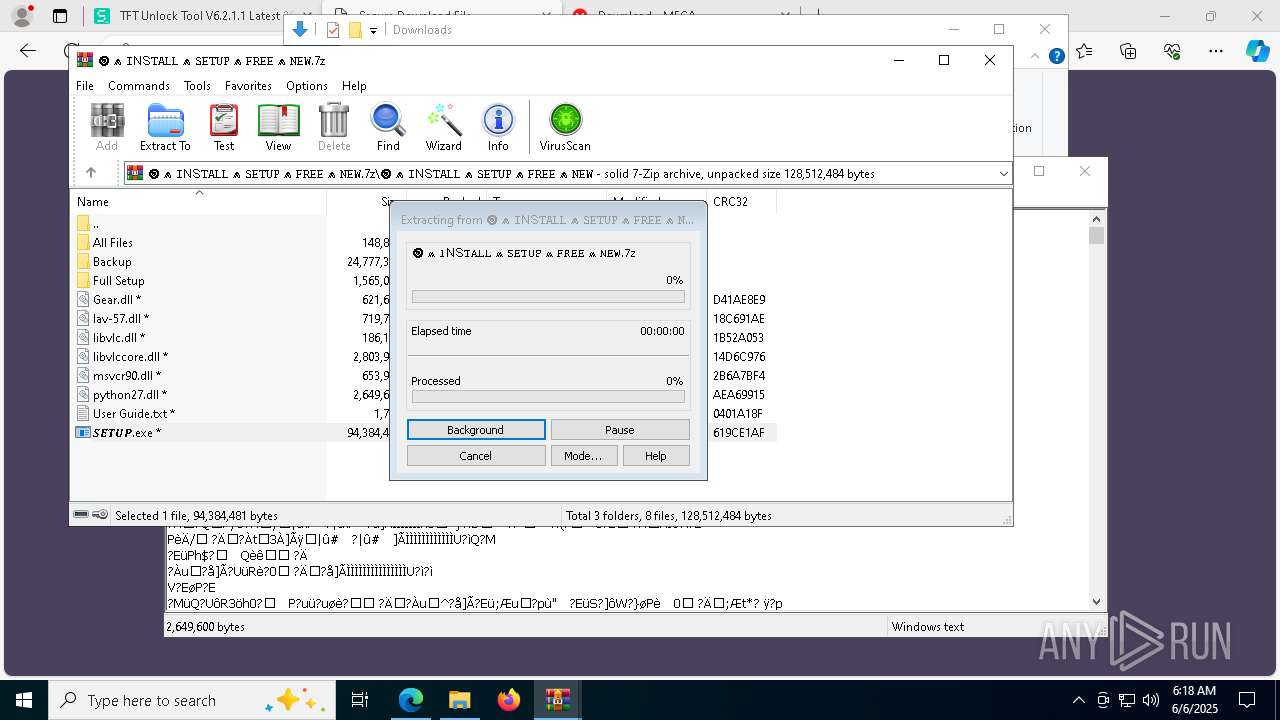This screenshot has height=720, width=1280.
Task: Open the Windows Start menu
Action: (23, 700)
